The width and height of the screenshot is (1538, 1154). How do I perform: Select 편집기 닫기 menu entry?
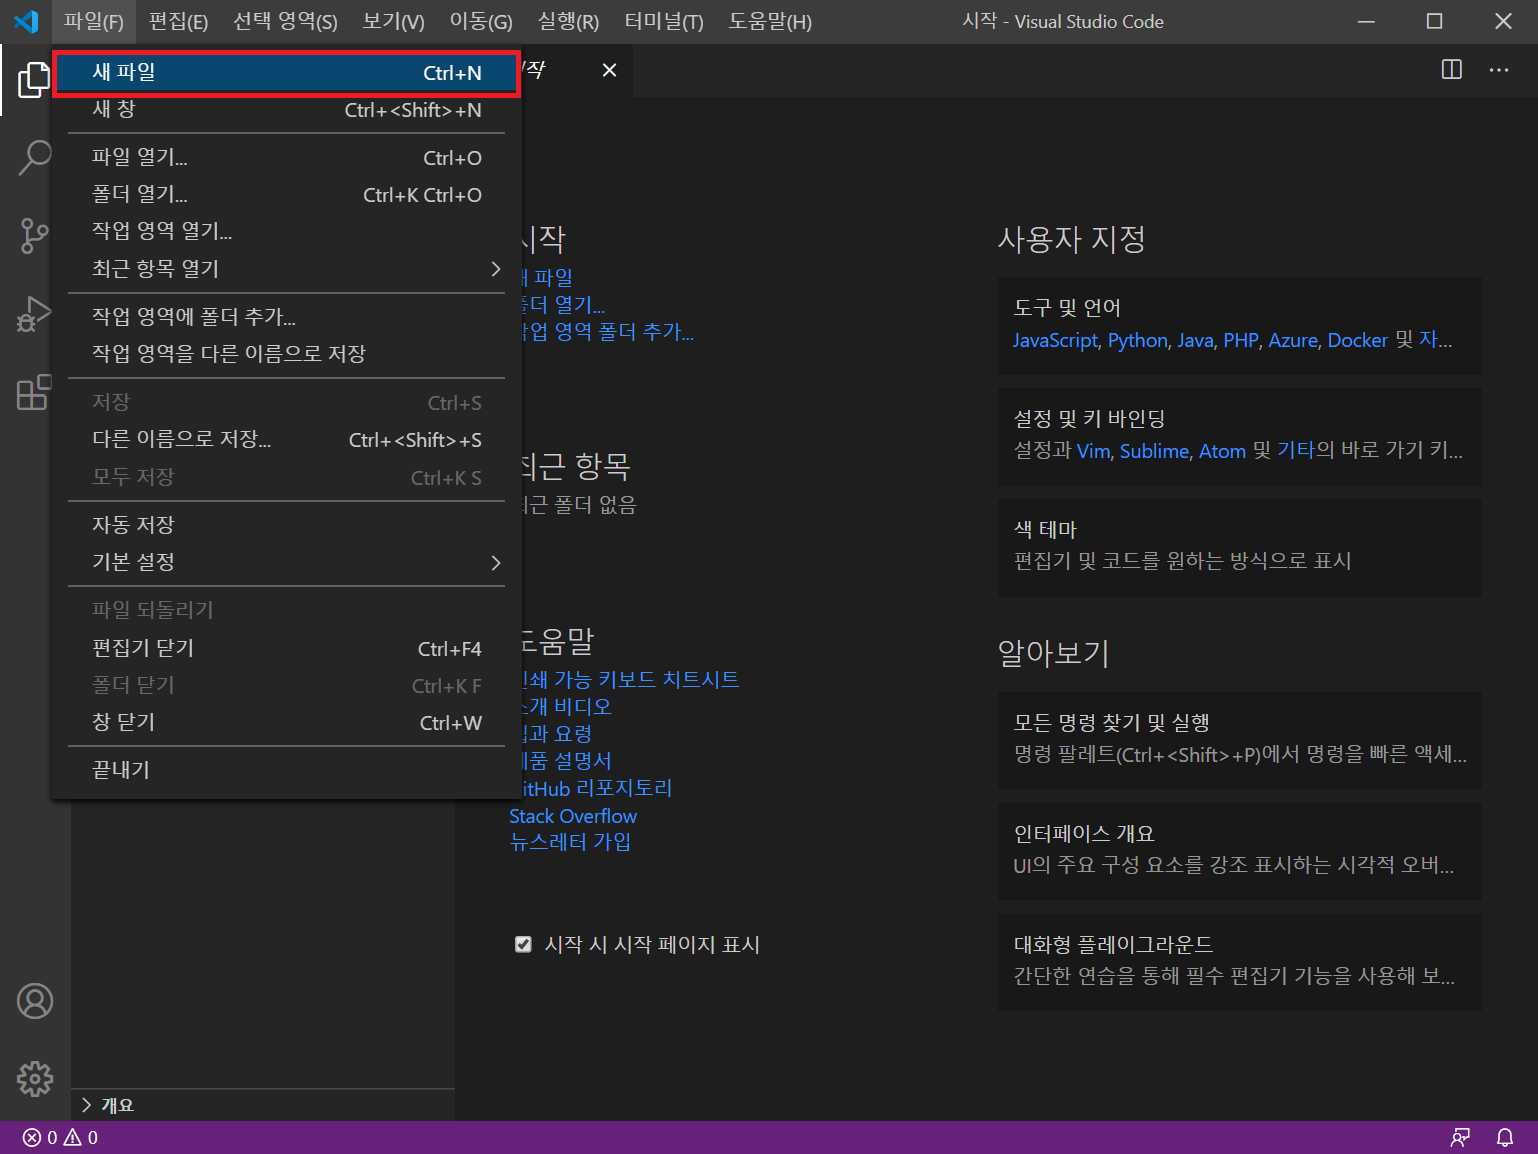coord(286,648)
